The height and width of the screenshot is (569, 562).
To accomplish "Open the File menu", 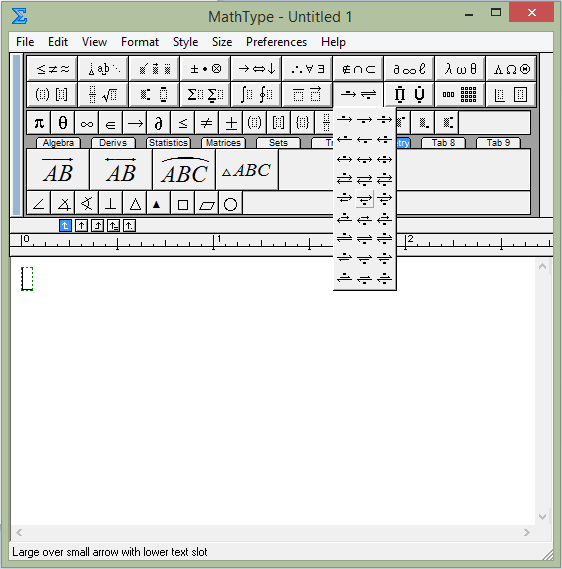I will click(25, 42).
